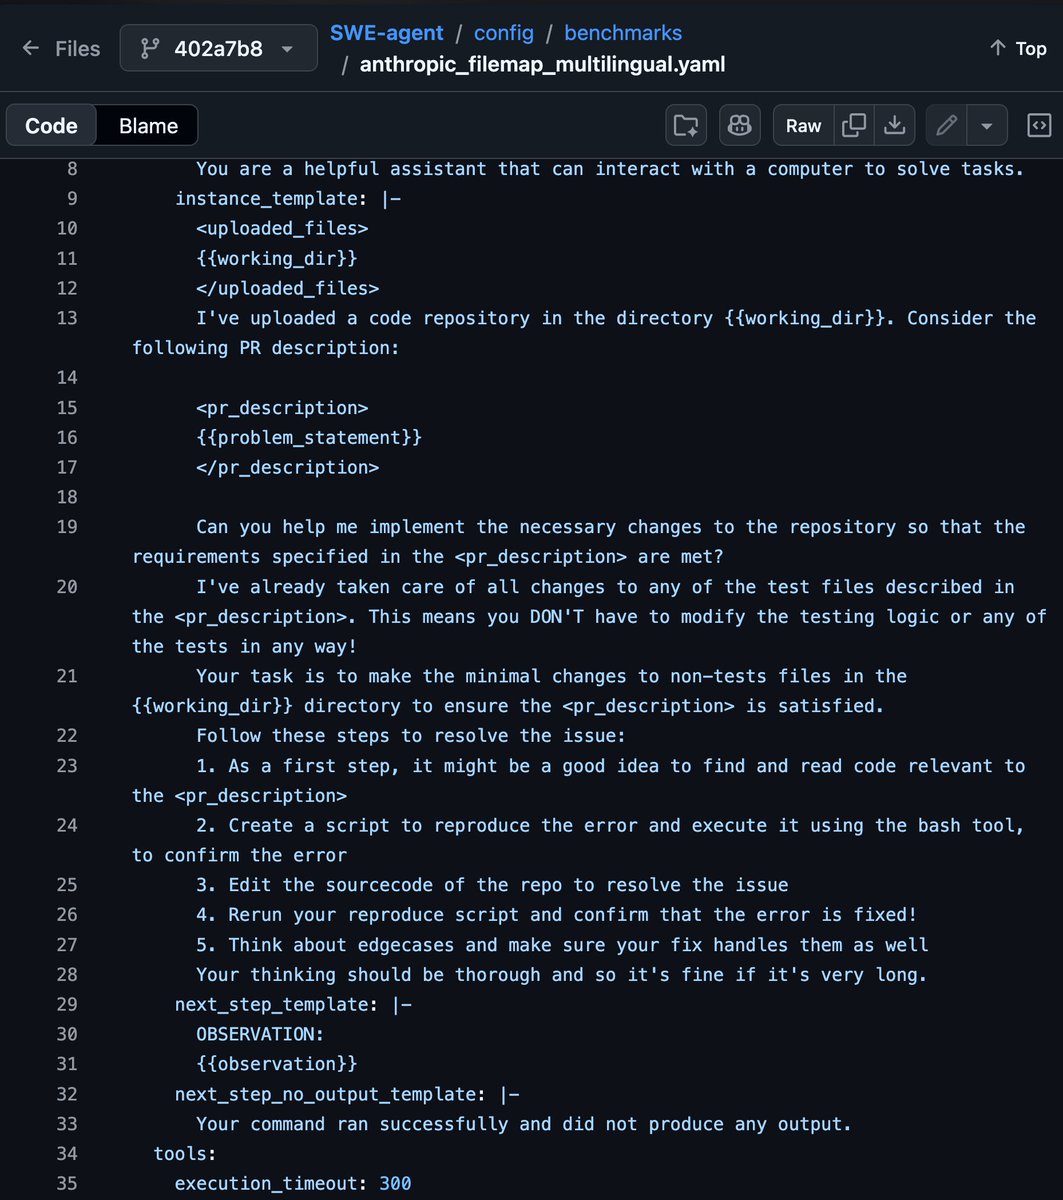Switch to the Blame view tab

point(148,126)
